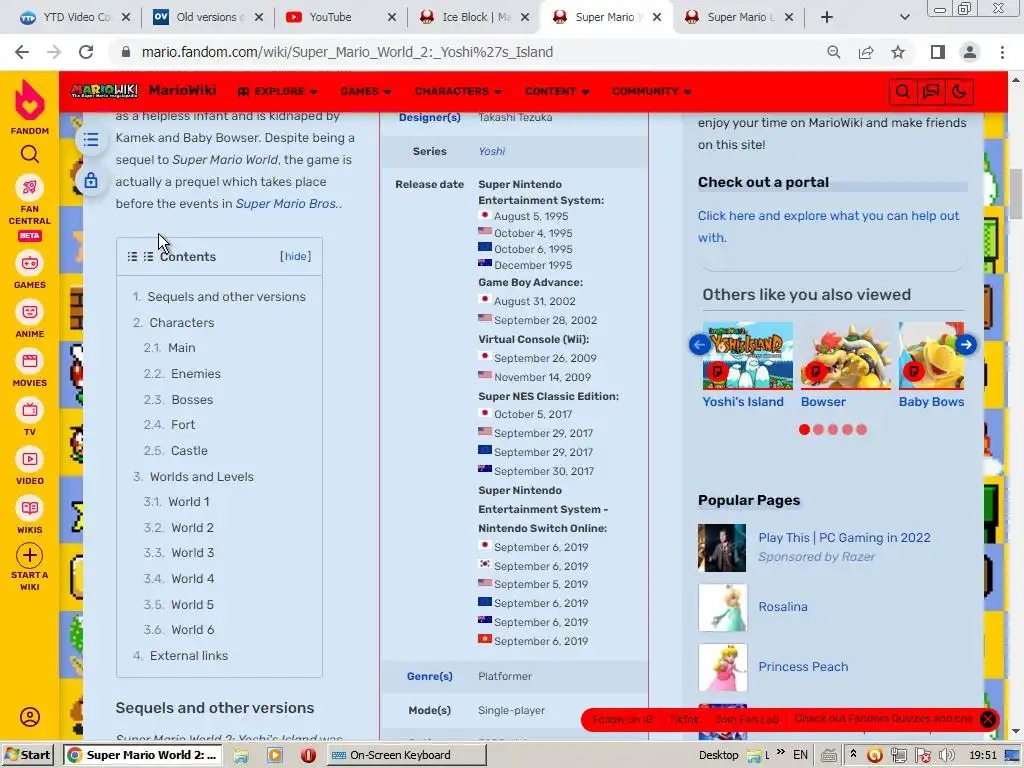Switch to Old versions tab
This screenshot has width=1024, height=768.
click(x=207, y=18)
